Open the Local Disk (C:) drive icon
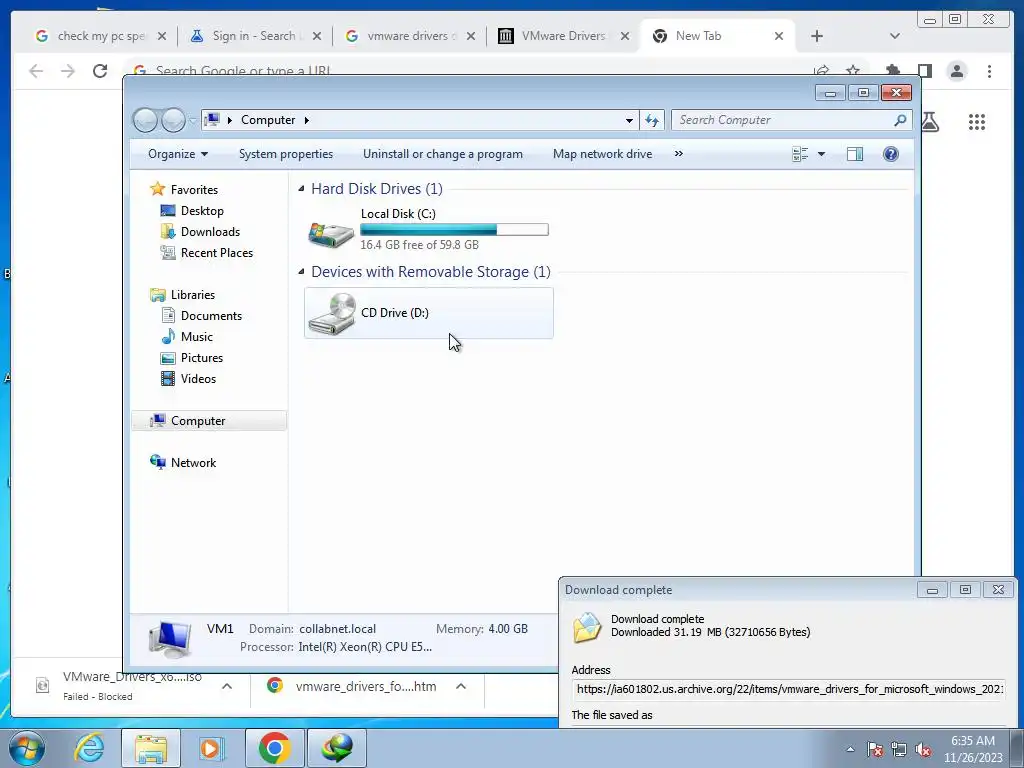This screenshot has height=768, width=1024. (331, 234)
